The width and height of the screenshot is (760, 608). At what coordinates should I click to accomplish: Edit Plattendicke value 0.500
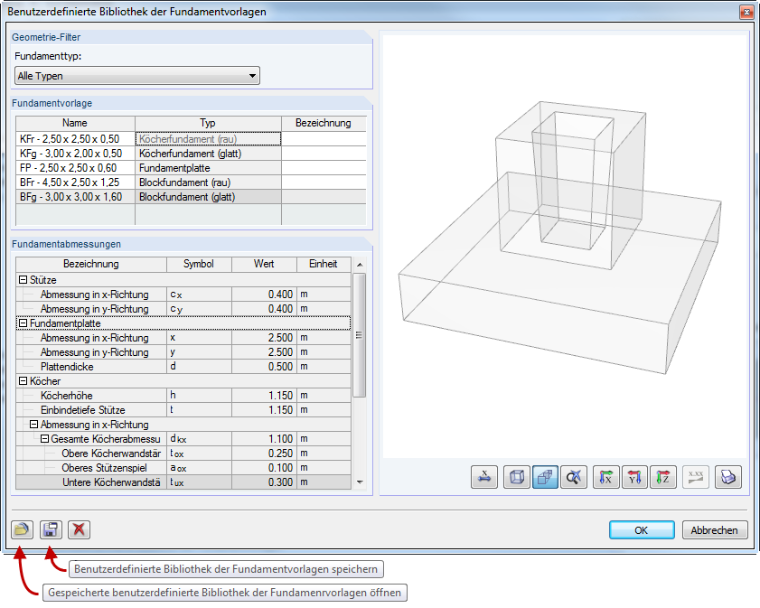(x=264, y=367)
